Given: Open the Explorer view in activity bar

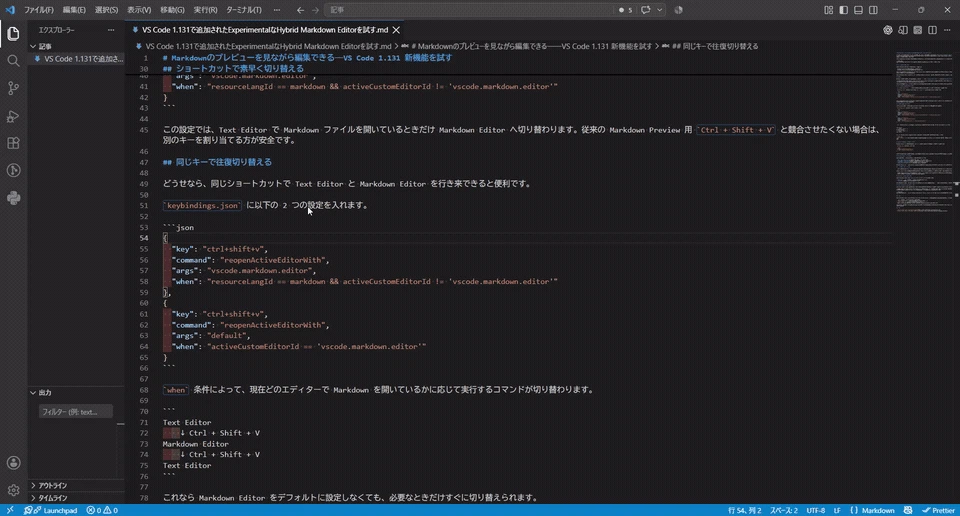Looking at the screenshot, I should pos(13,34).
